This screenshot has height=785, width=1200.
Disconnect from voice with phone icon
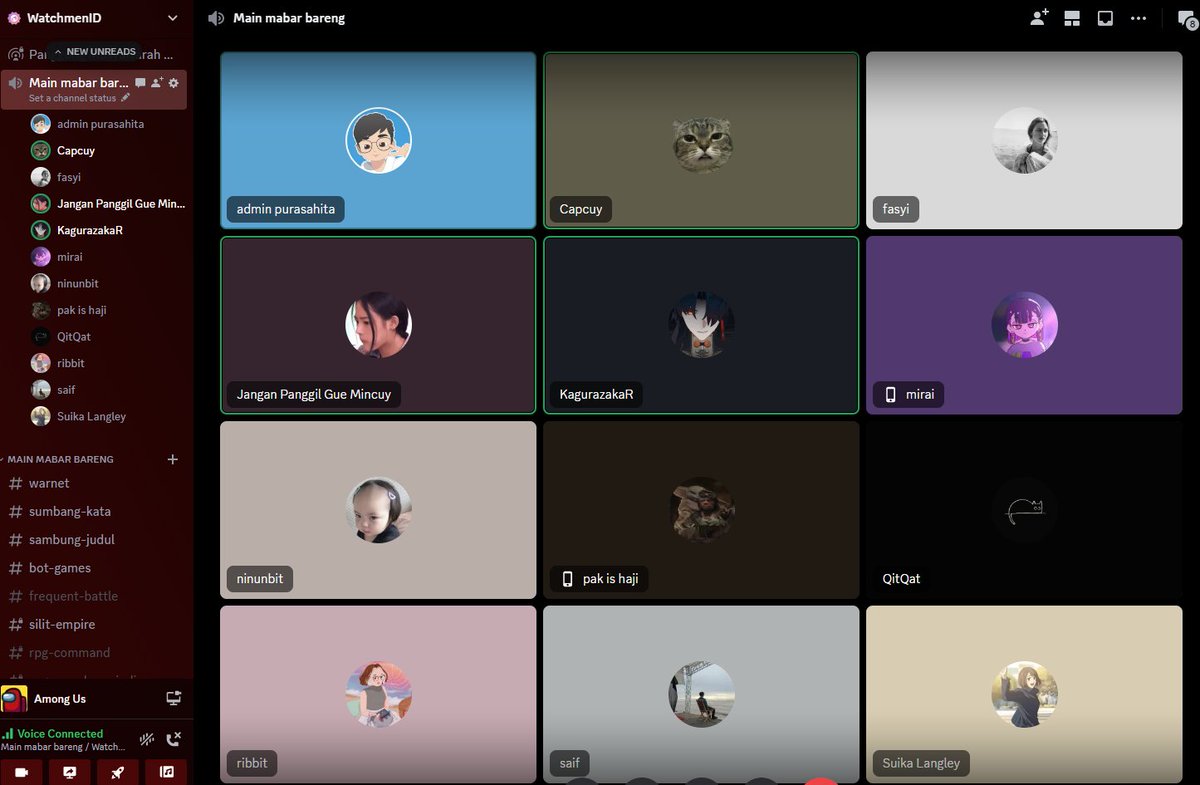(173, 739)
